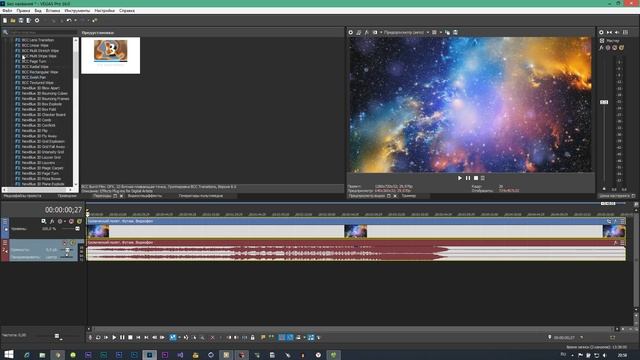Viewport: 640px width, 360px height.
Task: Open video preview settings gear
Action: click(x=350, y=32)
